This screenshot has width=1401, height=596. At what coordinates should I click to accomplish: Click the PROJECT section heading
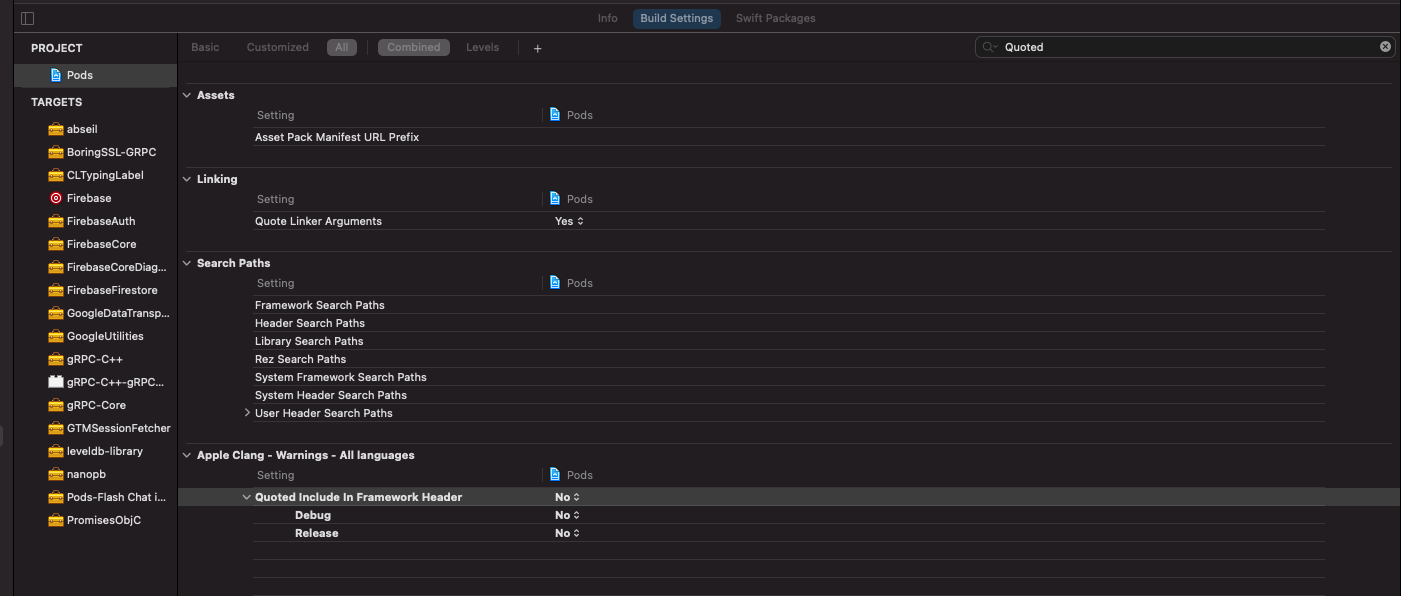tap(57, 48)
